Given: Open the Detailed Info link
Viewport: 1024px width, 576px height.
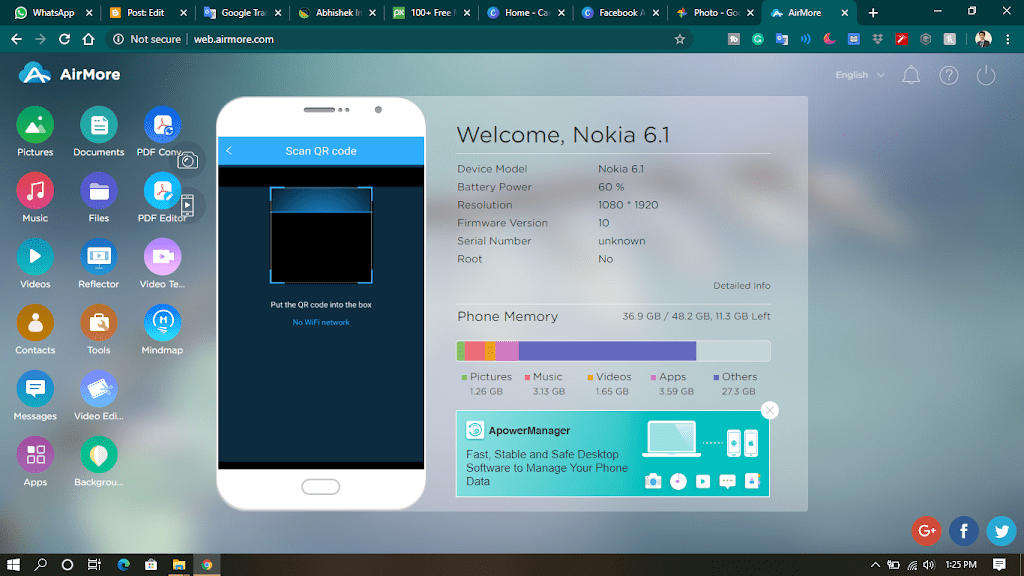Looking at the screenshot, I should [741, 286].
